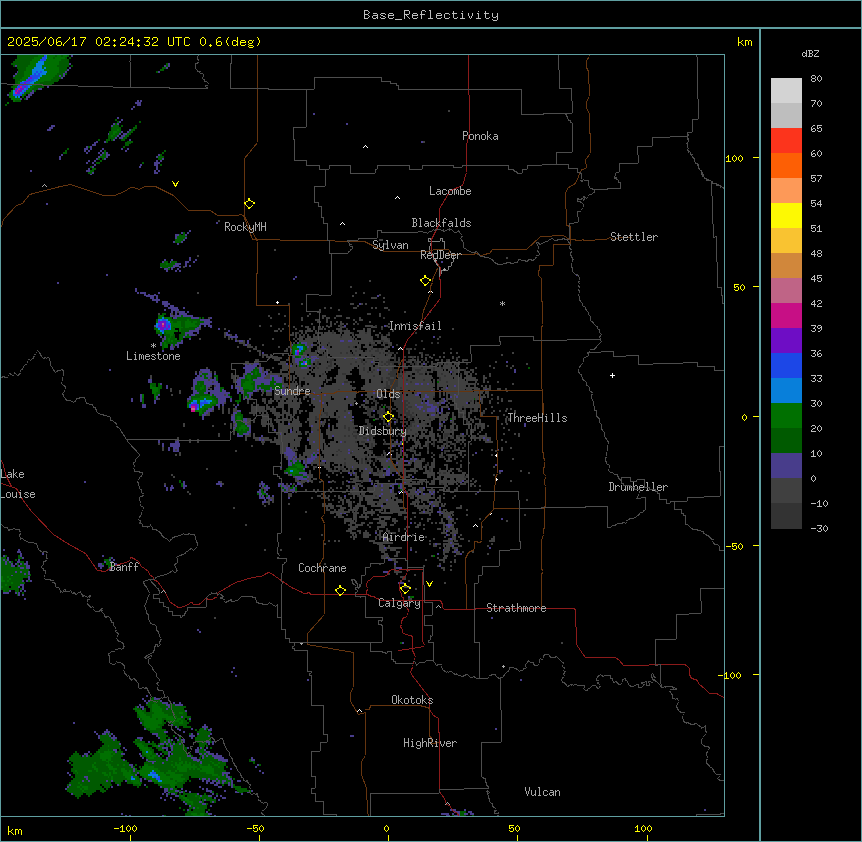Select the HighRiver label
862x842 pixels.
430,743
